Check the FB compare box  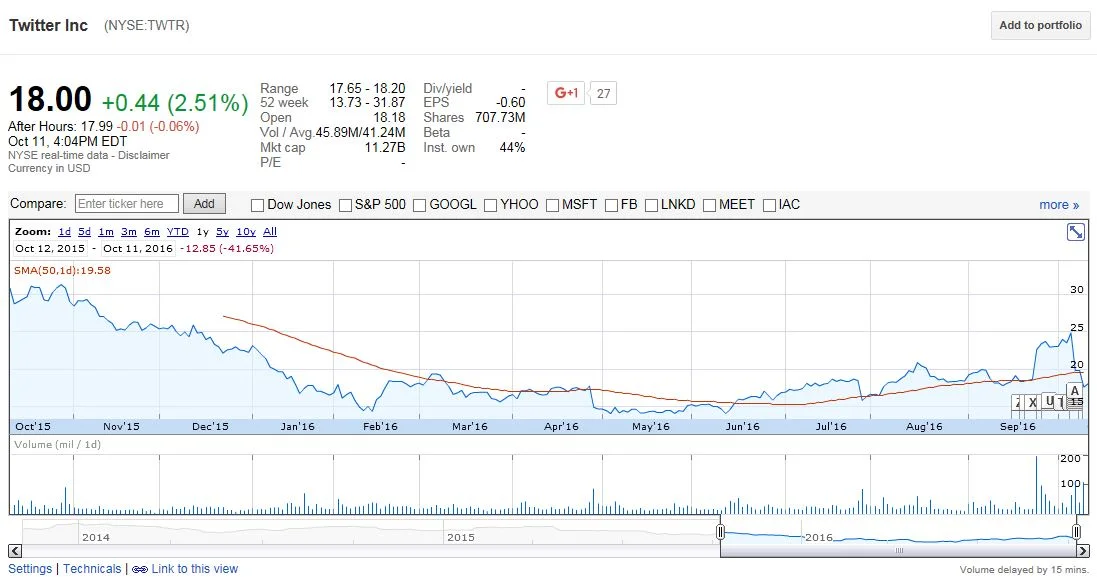pyautogui.click(x=611, y=205)
